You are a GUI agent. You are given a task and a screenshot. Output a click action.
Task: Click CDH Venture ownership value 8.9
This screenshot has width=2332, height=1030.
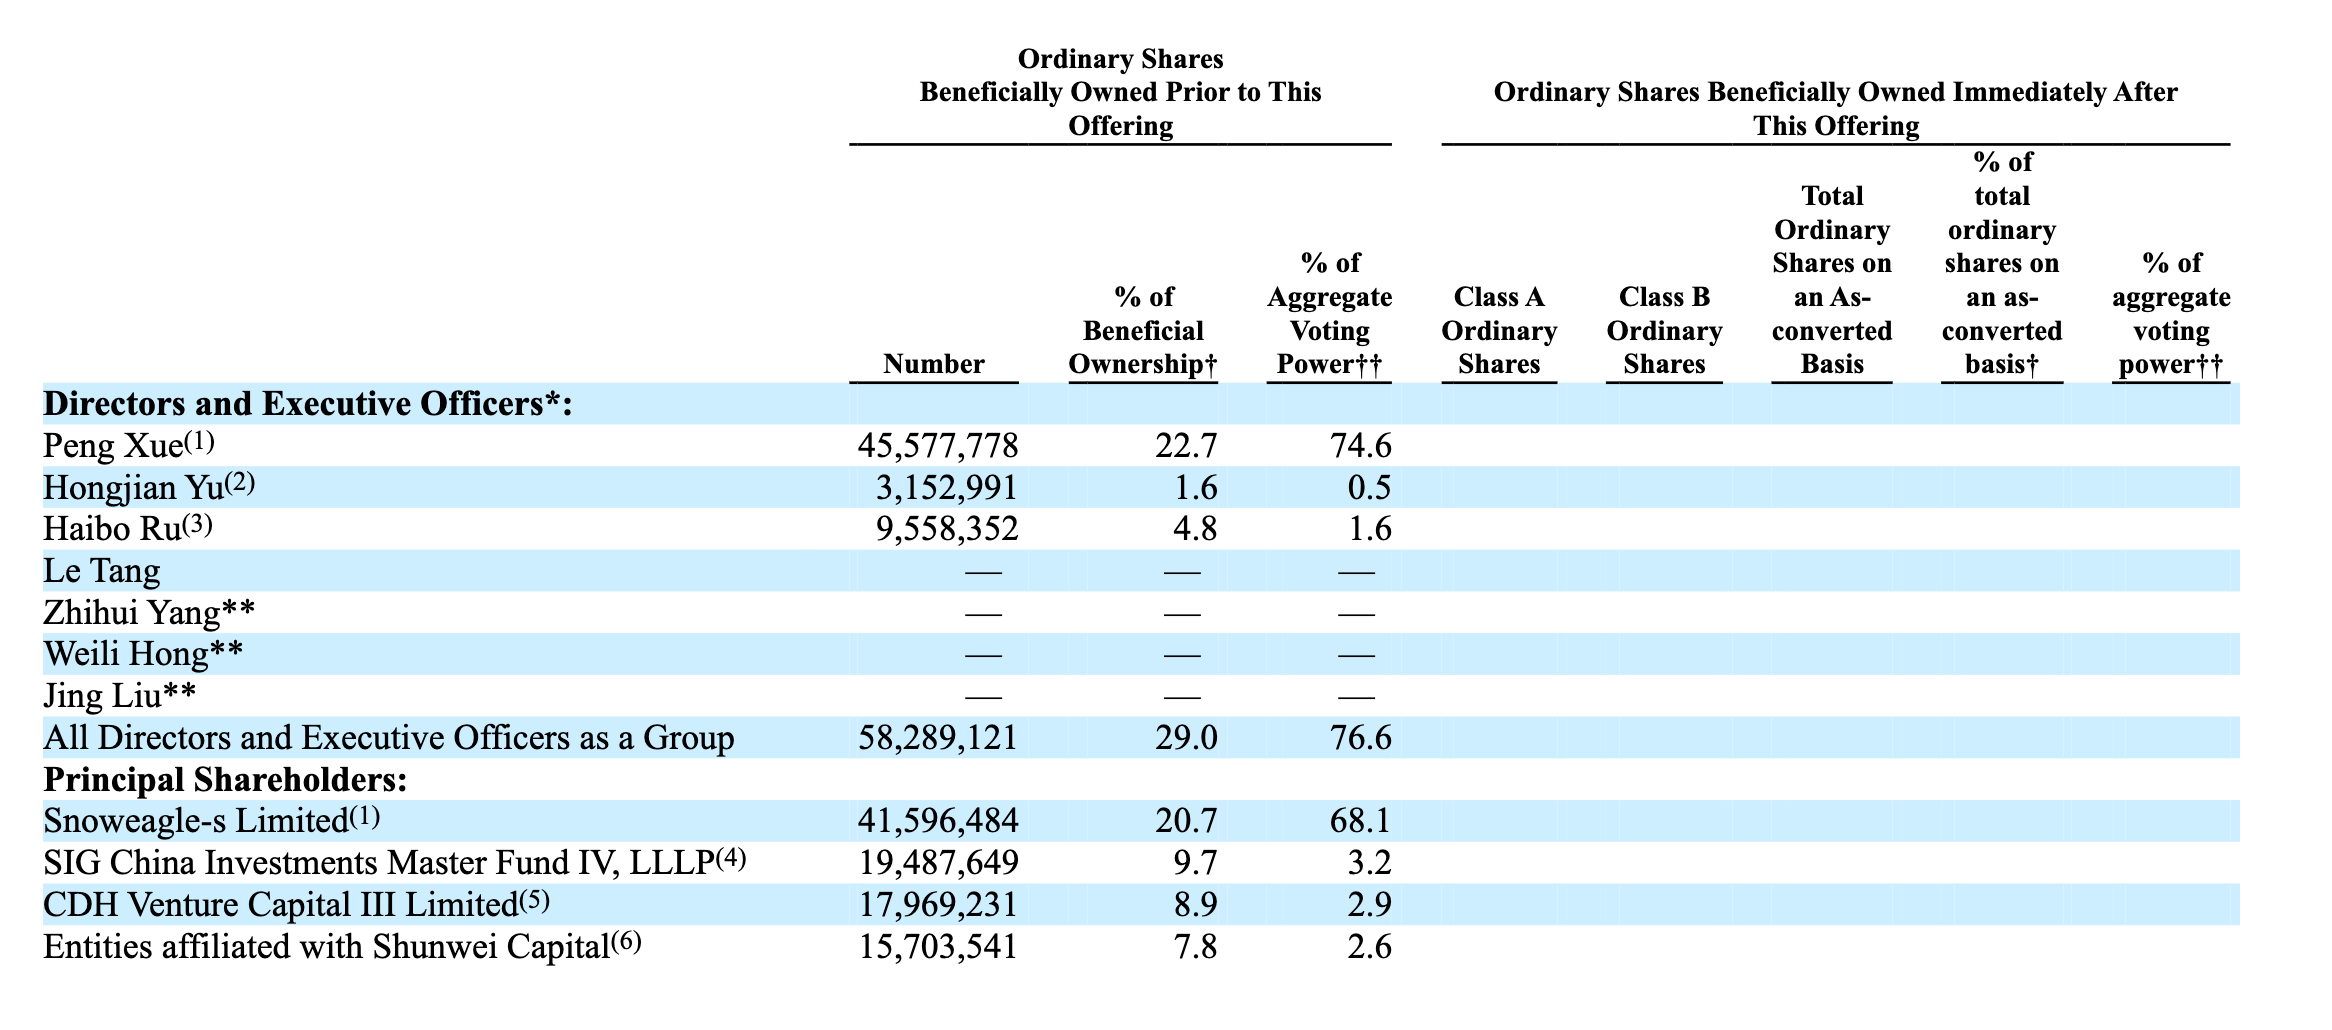click(1195, 905)
